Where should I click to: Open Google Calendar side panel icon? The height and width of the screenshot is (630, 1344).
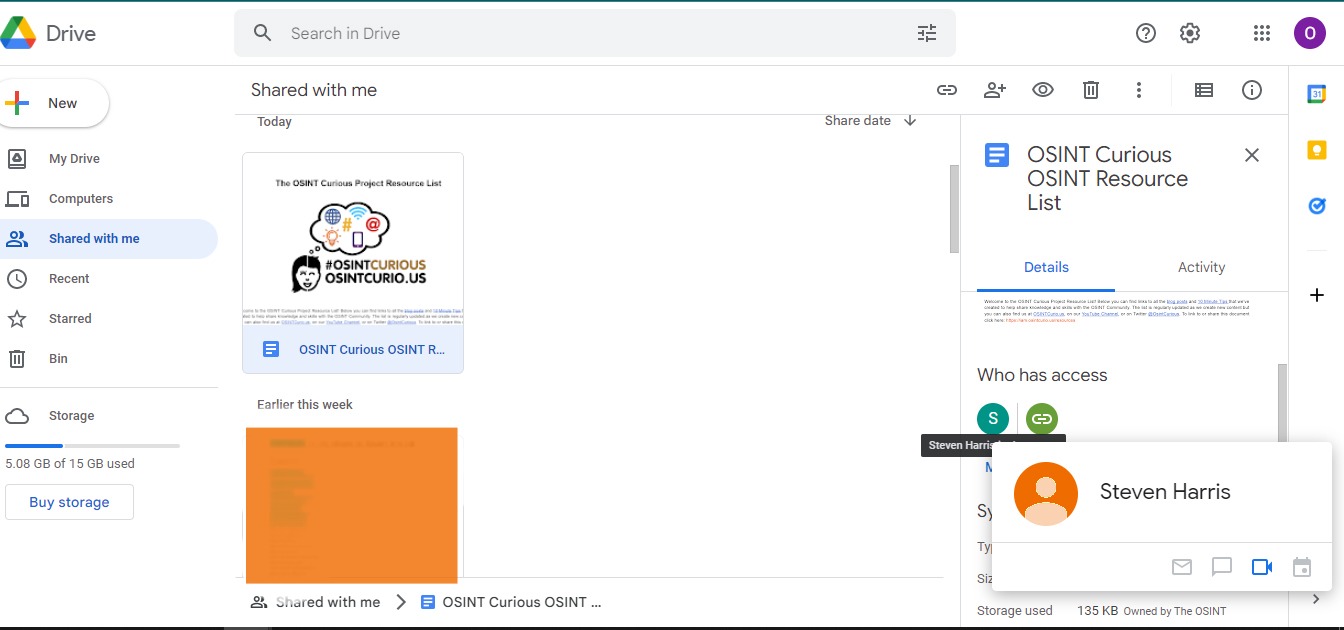tap(1317, 94)
